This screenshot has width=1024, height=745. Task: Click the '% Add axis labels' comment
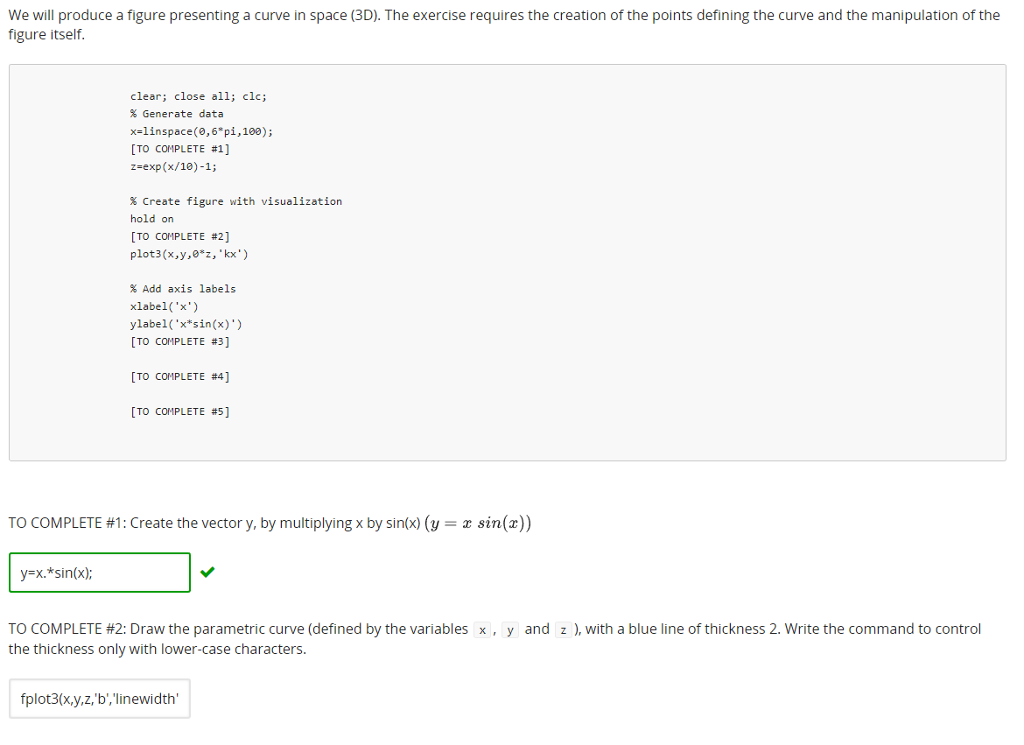[183, 289]
